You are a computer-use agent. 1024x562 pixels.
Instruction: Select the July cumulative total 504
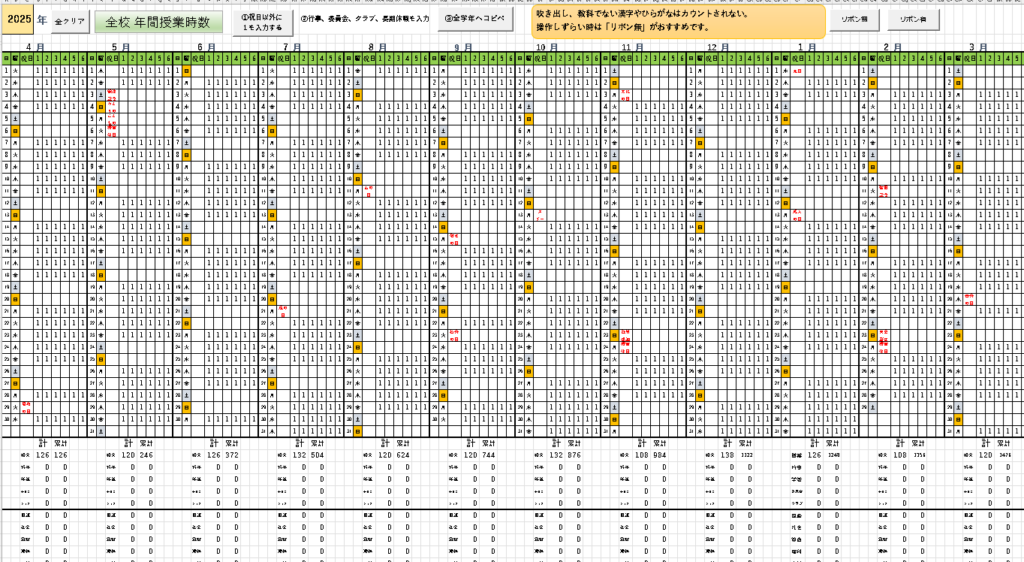(x=317, y=455)
